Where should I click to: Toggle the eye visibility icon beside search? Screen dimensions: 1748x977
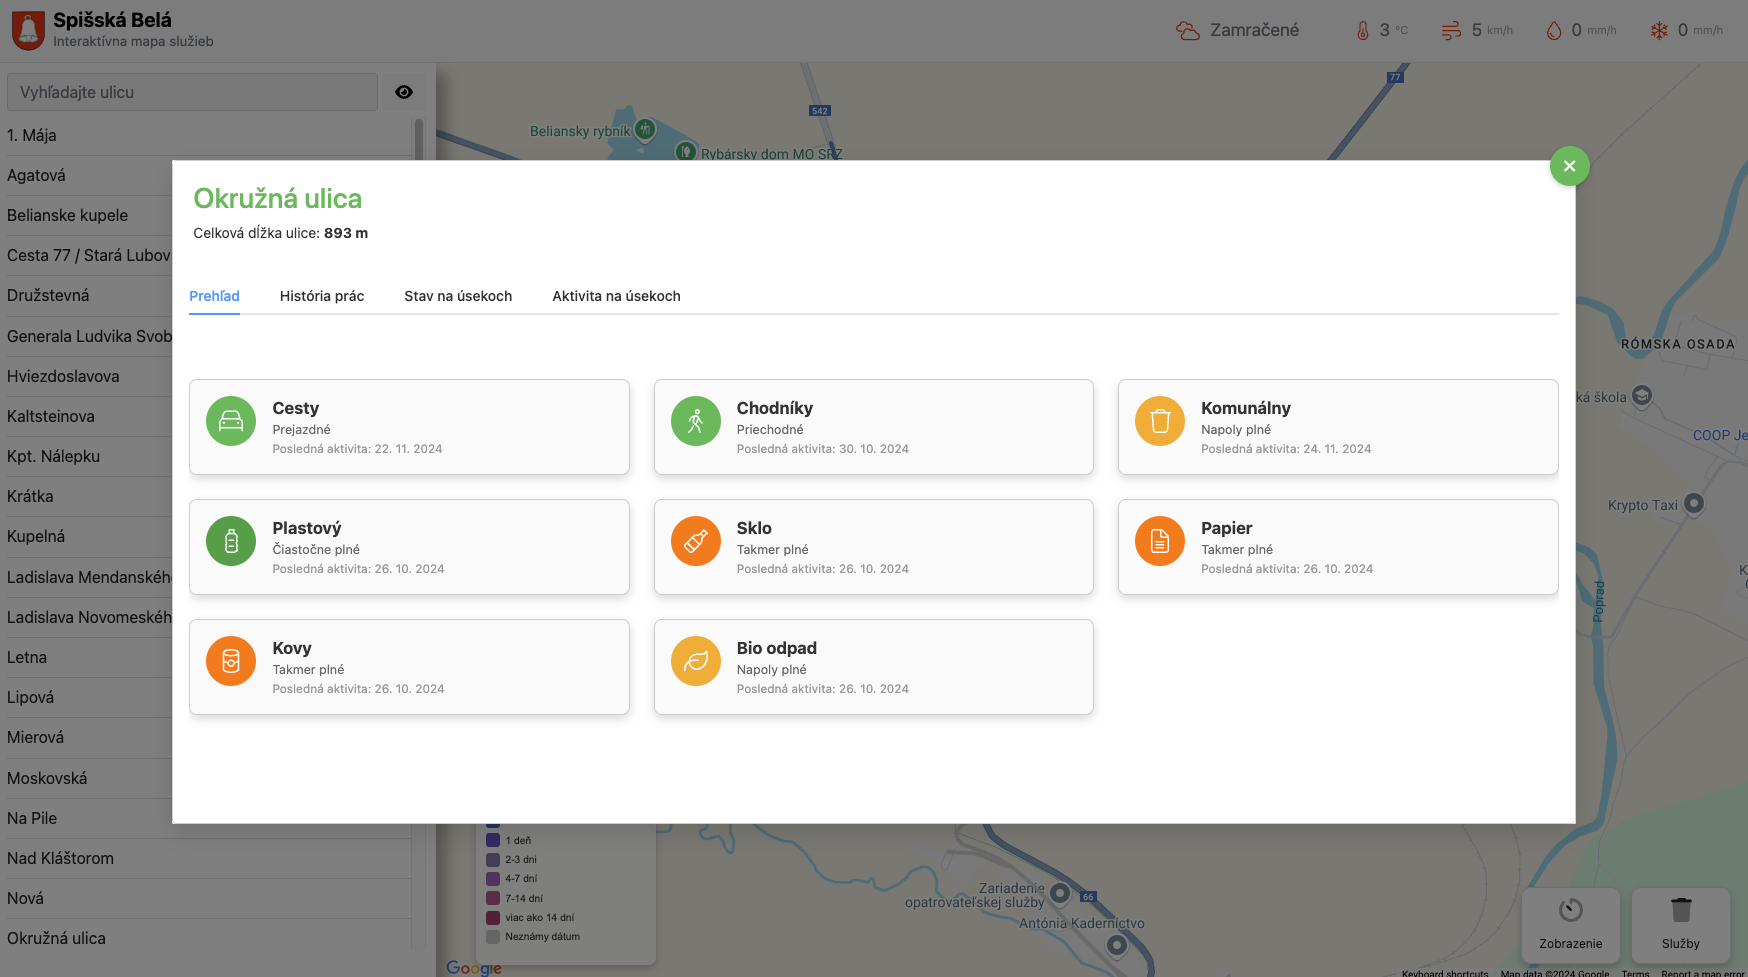tap(404, 92)
